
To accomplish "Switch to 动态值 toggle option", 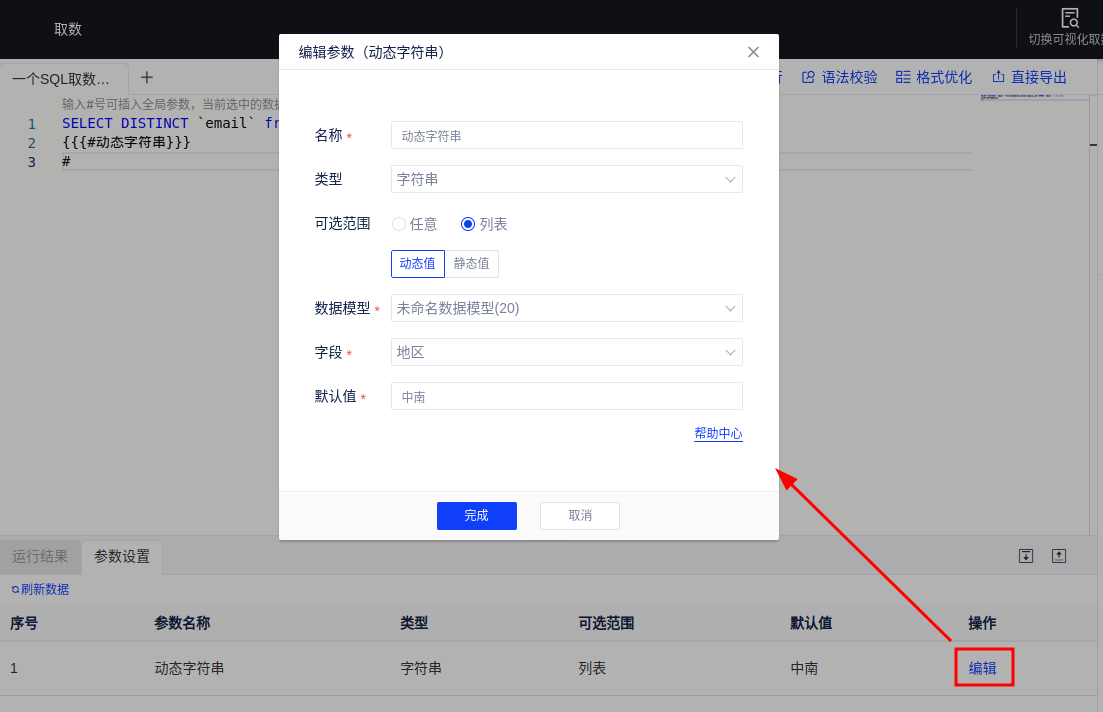I will coord(417,264).
